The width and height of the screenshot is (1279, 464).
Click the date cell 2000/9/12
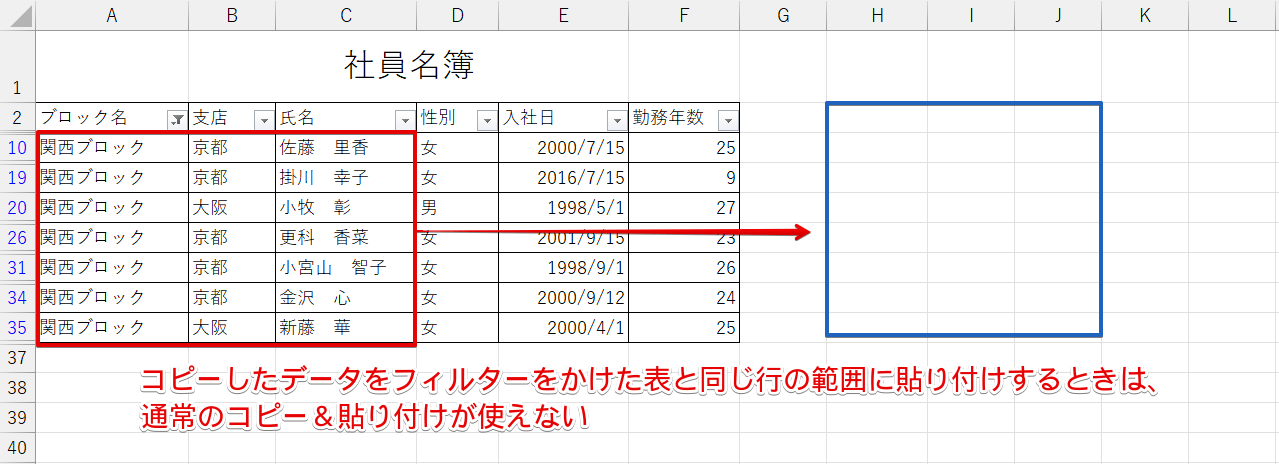(x=563, y=298)
